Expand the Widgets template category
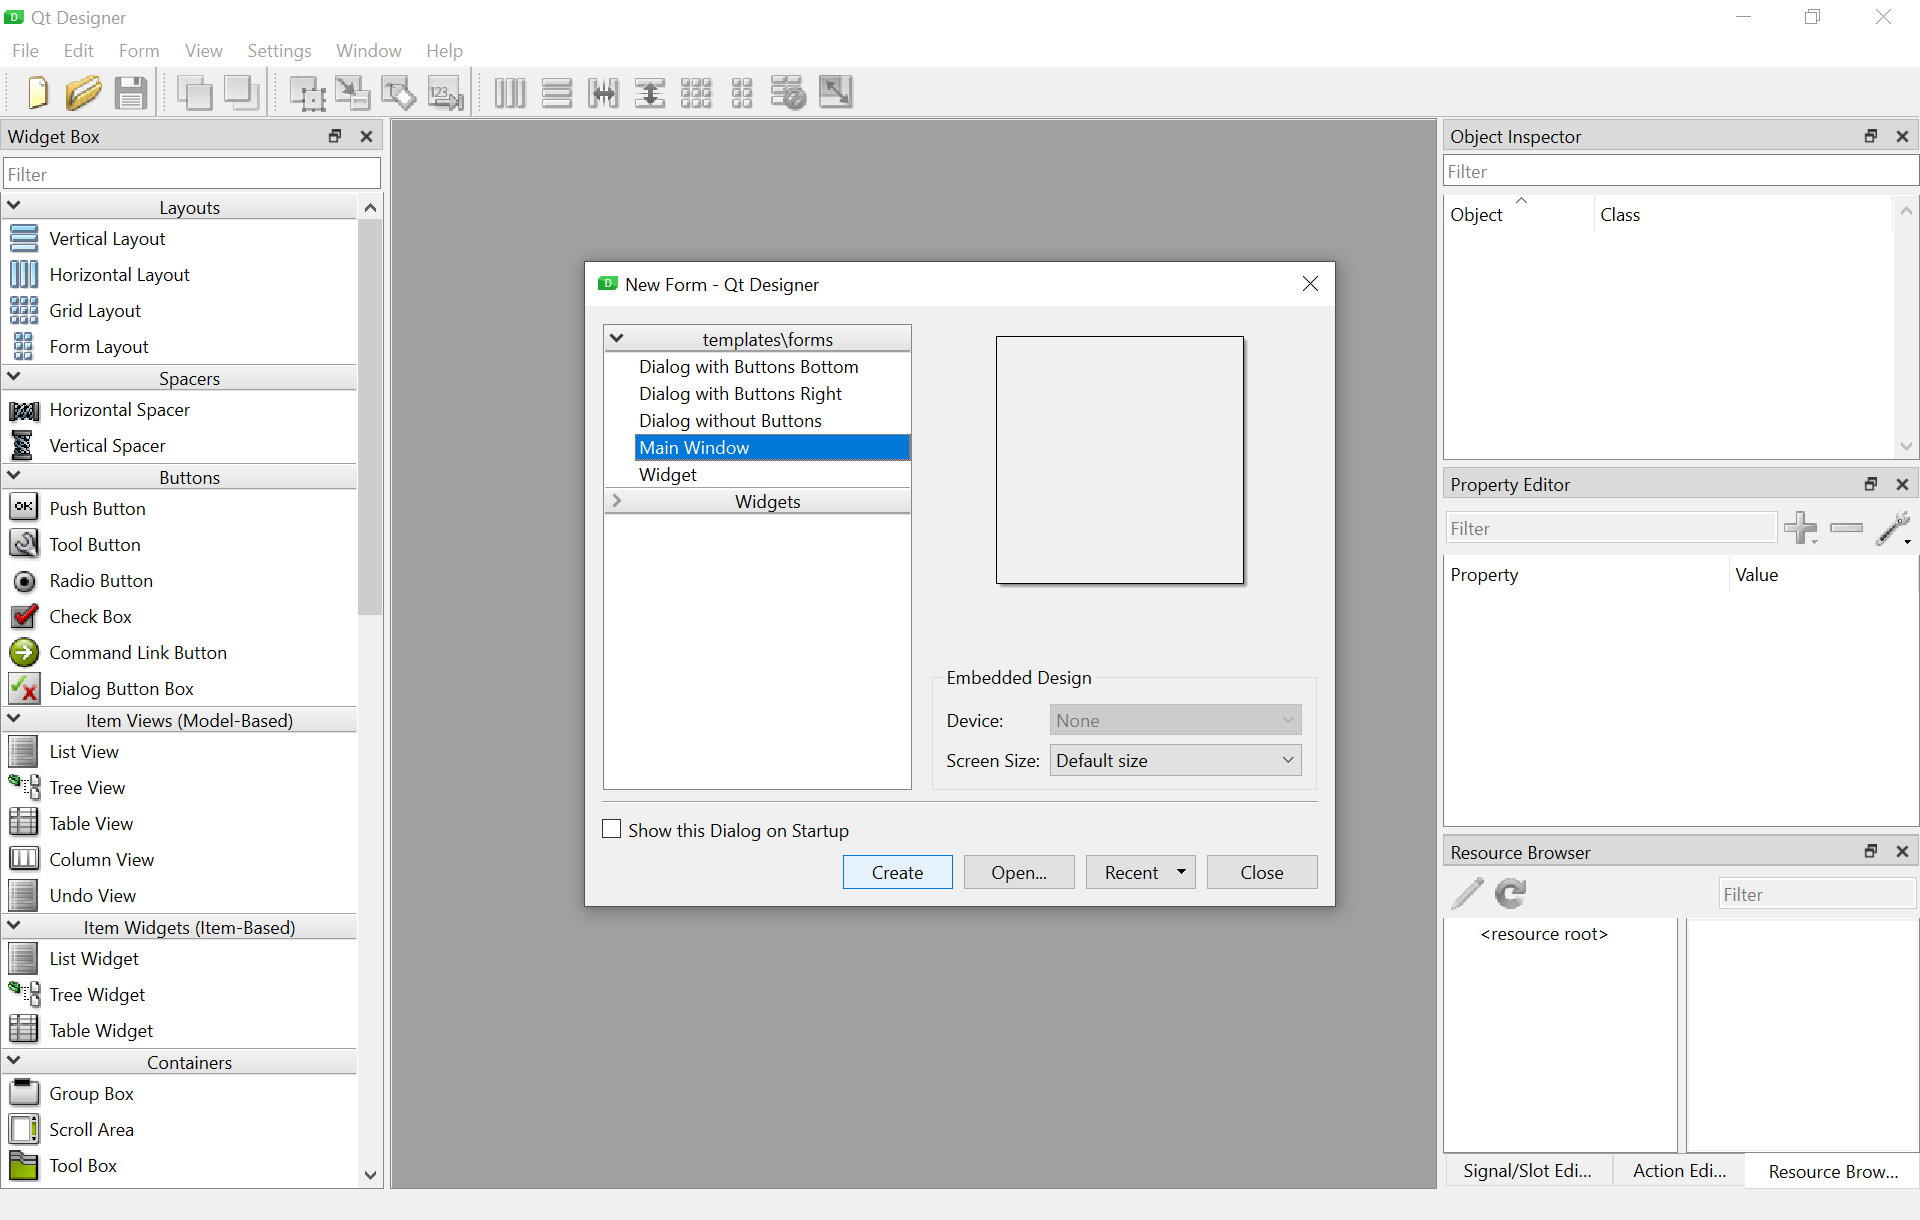This screenshot has height=1220, width=1920. click(617, 501)
